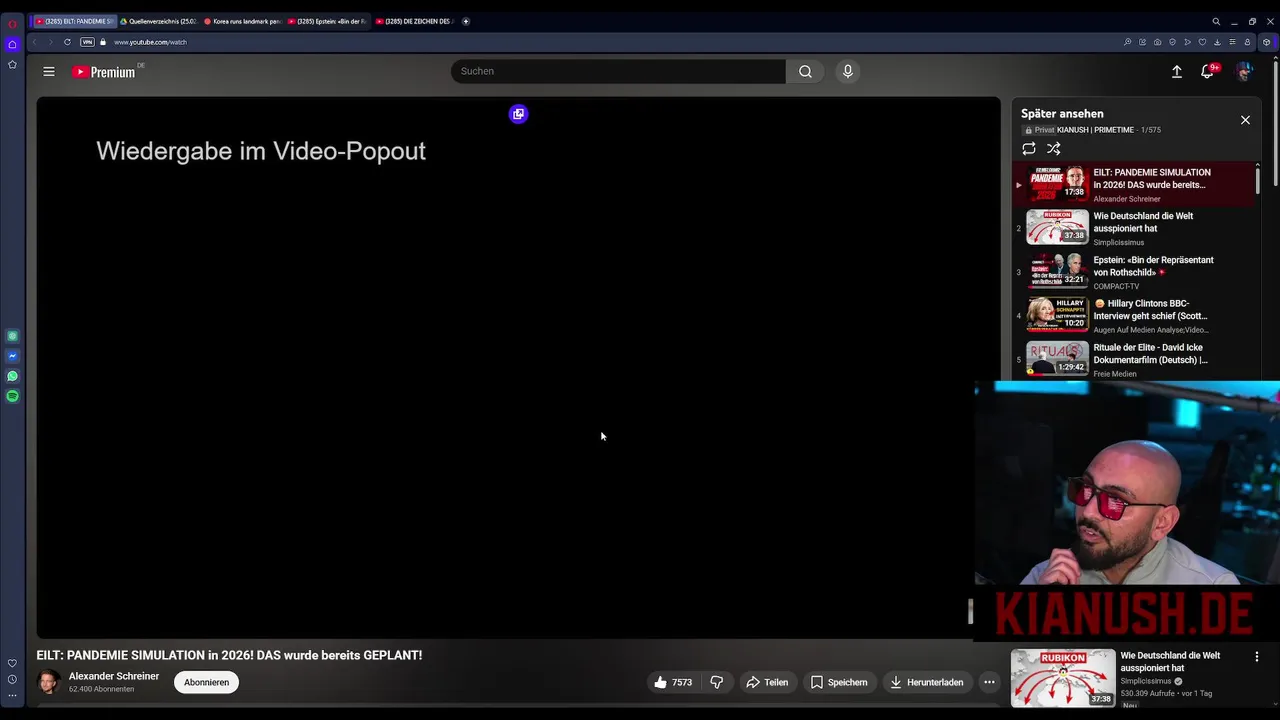Share the video via Teilen
The height and width of the screenshot is (720, 1280).
click(x=767, y=682)
